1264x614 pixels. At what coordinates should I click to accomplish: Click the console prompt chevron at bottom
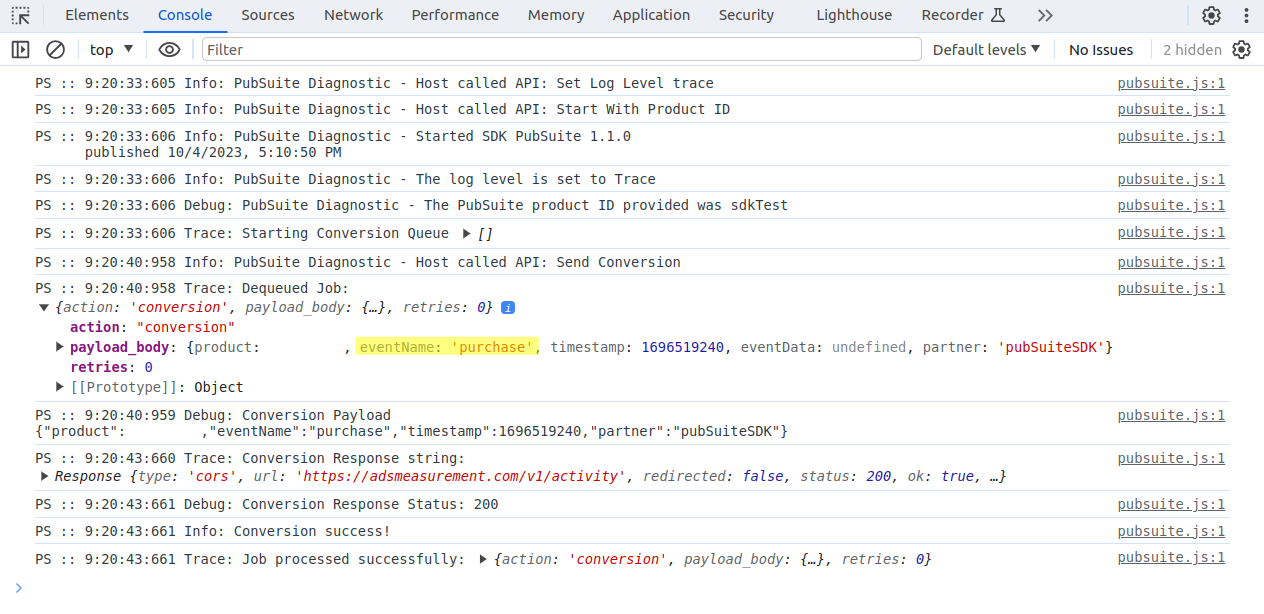click(x=18, y=587)
